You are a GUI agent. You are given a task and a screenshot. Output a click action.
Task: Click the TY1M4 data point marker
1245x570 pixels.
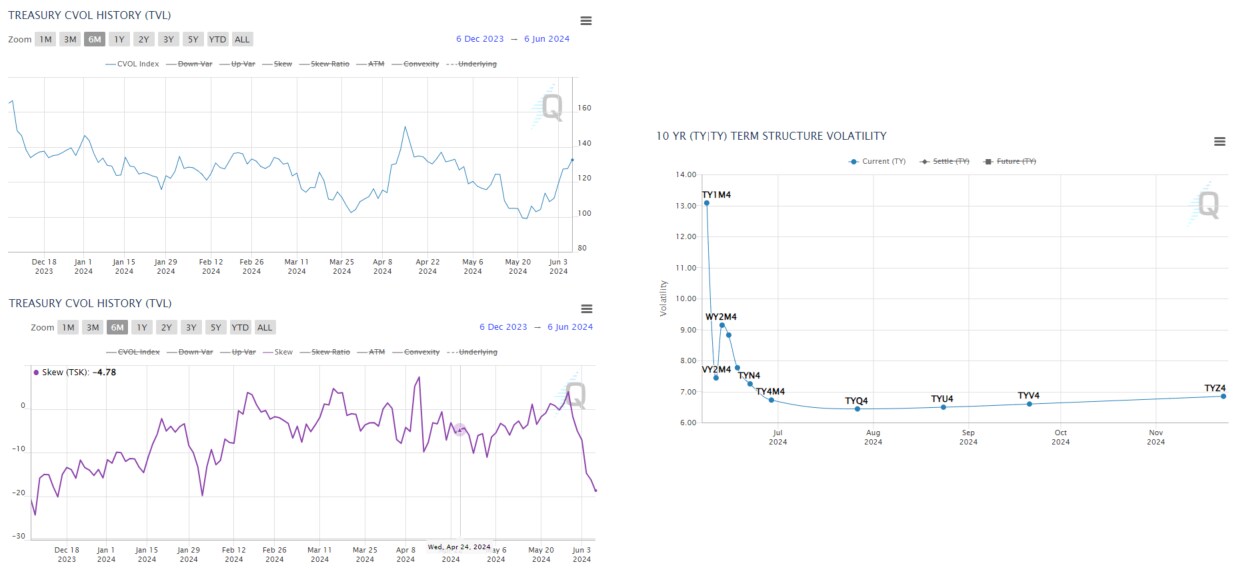point(706,203)
